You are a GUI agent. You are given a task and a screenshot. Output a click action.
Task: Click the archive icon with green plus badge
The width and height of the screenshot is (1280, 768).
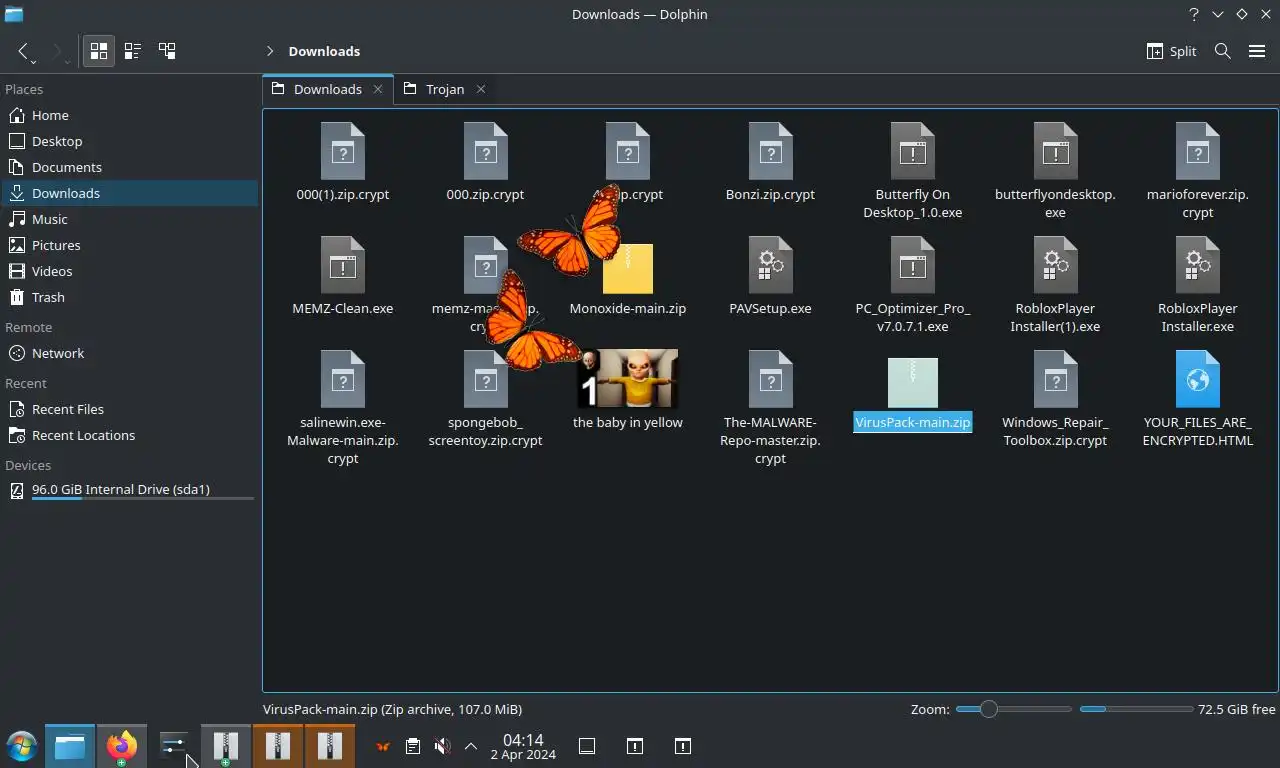226,746
